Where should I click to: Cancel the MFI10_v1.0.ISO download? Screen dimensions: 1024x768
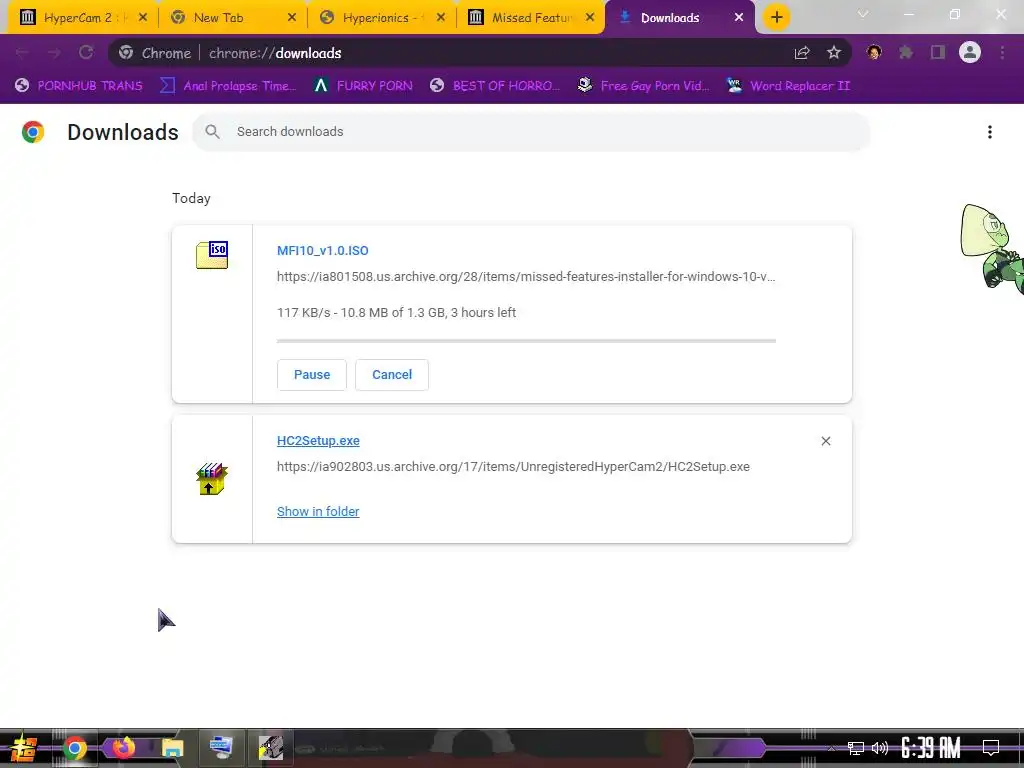coord(392,375)
